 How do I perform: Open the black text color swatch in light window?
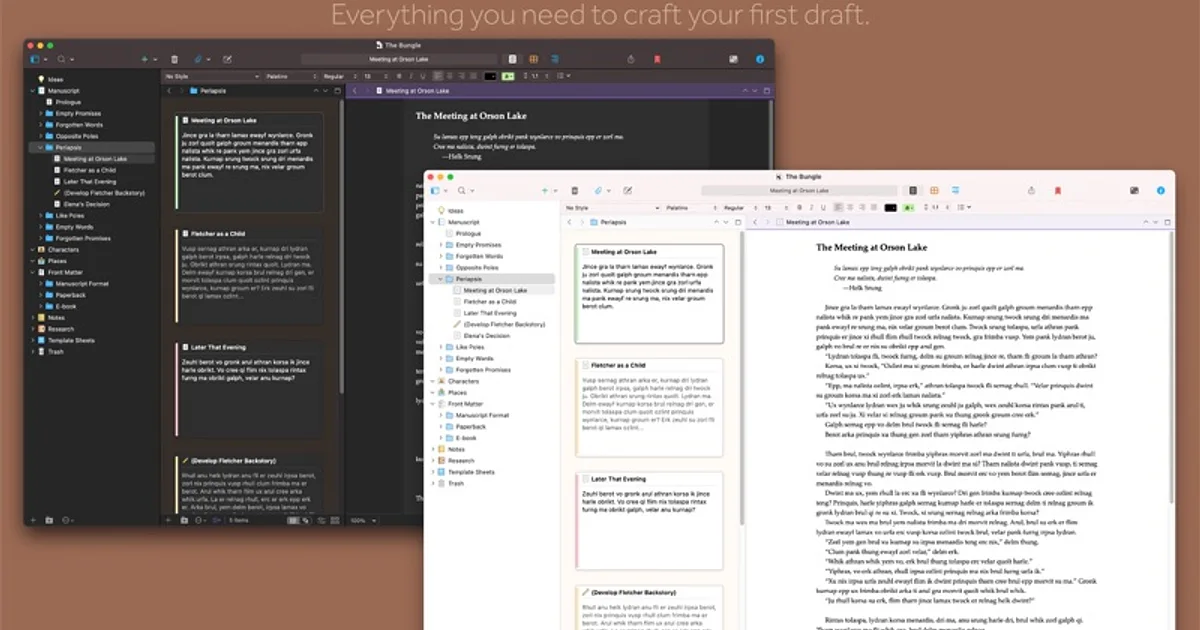(890, 207)
